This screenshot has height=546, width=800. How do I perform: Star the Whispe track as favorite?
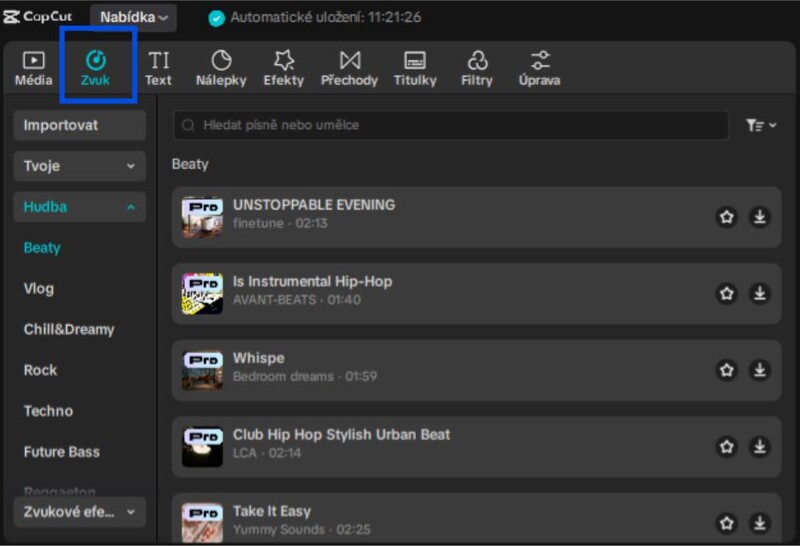point(727,370)
